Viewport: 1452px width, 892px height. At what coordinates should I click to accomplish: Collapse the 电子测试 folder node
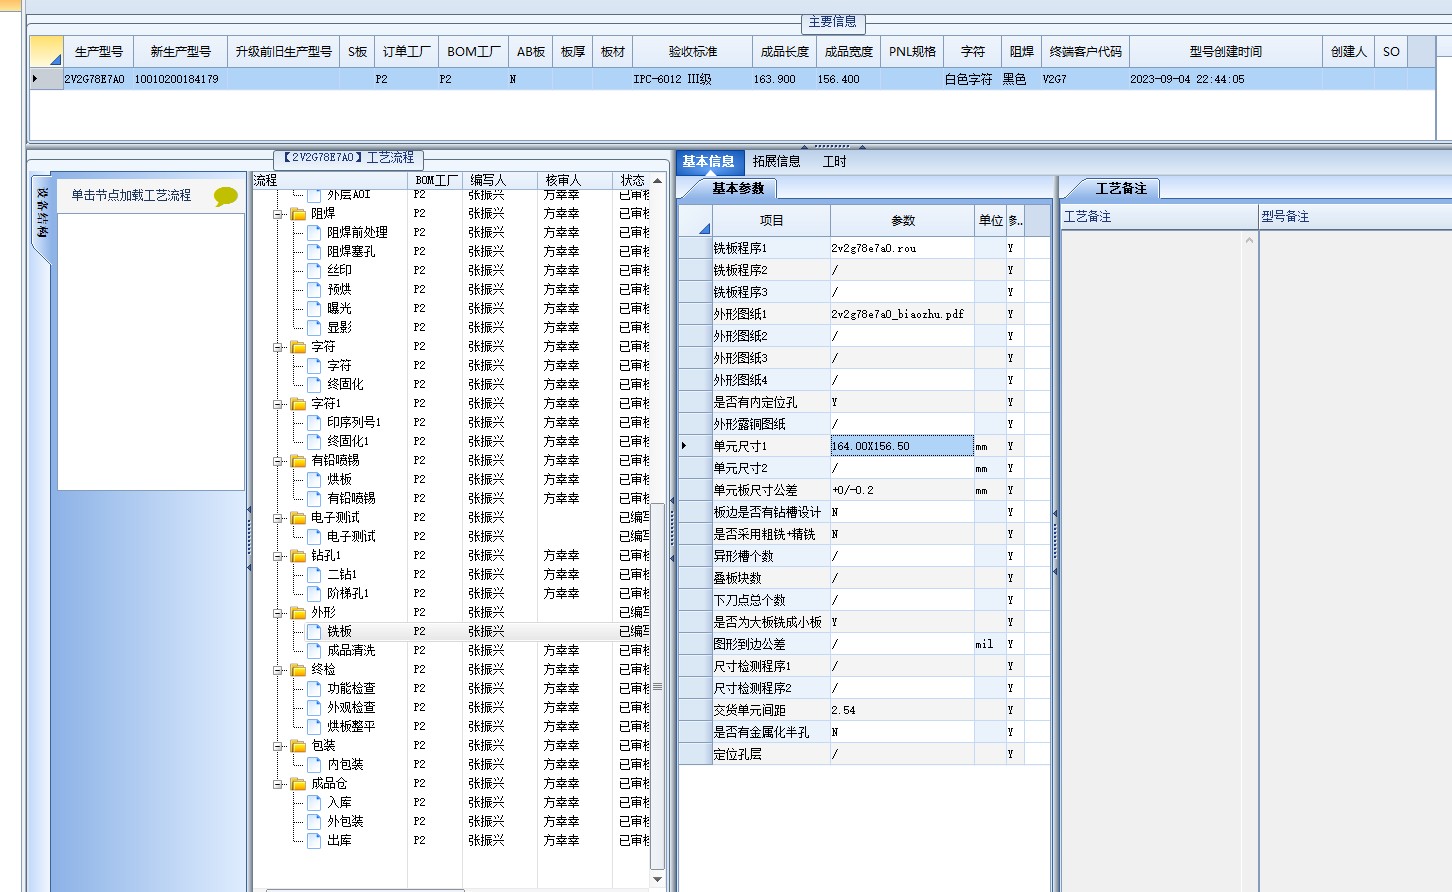tap(278, 518)
